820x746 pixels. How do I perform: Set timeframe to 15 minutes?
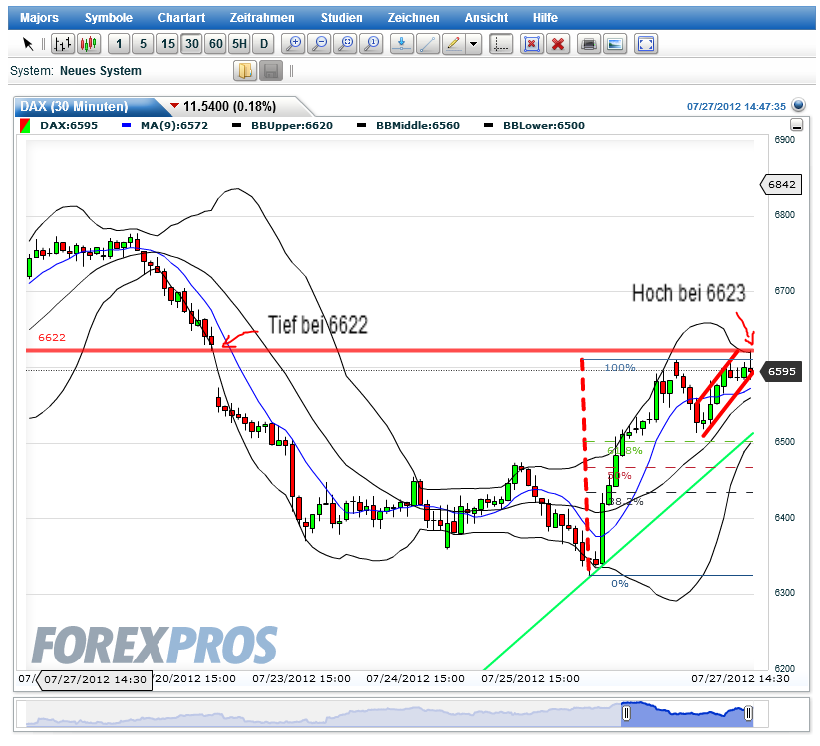[x=168, y=44]
